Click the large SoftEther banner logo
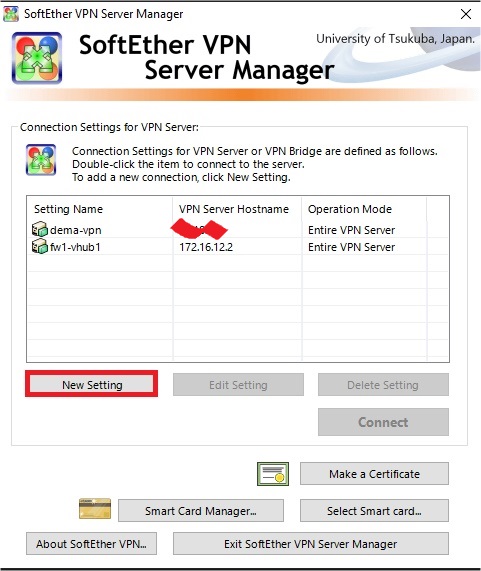The height and width of the screenshot is (571, 481). click(37, 58)
